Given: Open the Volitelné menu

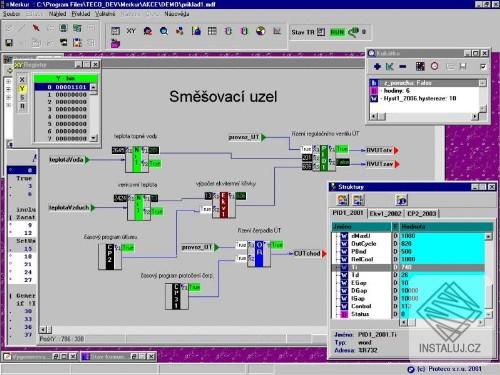Looking at the screenshot, I should (105, 14).
